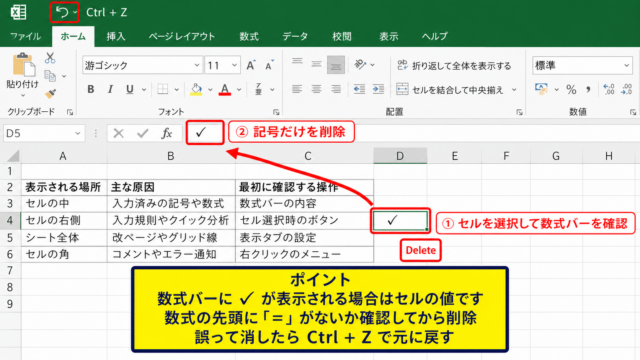This screenshot has width=640, height=360.
Task: Click the Name Box showing D5
Action: tap(44, 133)
